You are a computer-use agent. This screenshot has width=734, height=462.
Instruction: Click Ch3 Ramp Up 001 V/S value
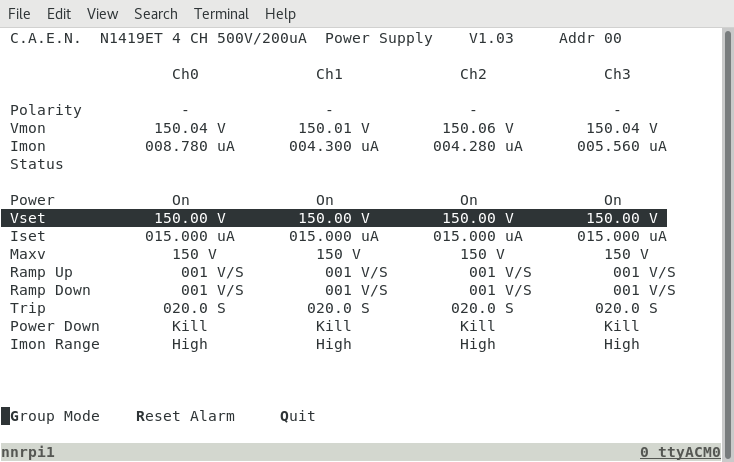(x=644, y=272)
